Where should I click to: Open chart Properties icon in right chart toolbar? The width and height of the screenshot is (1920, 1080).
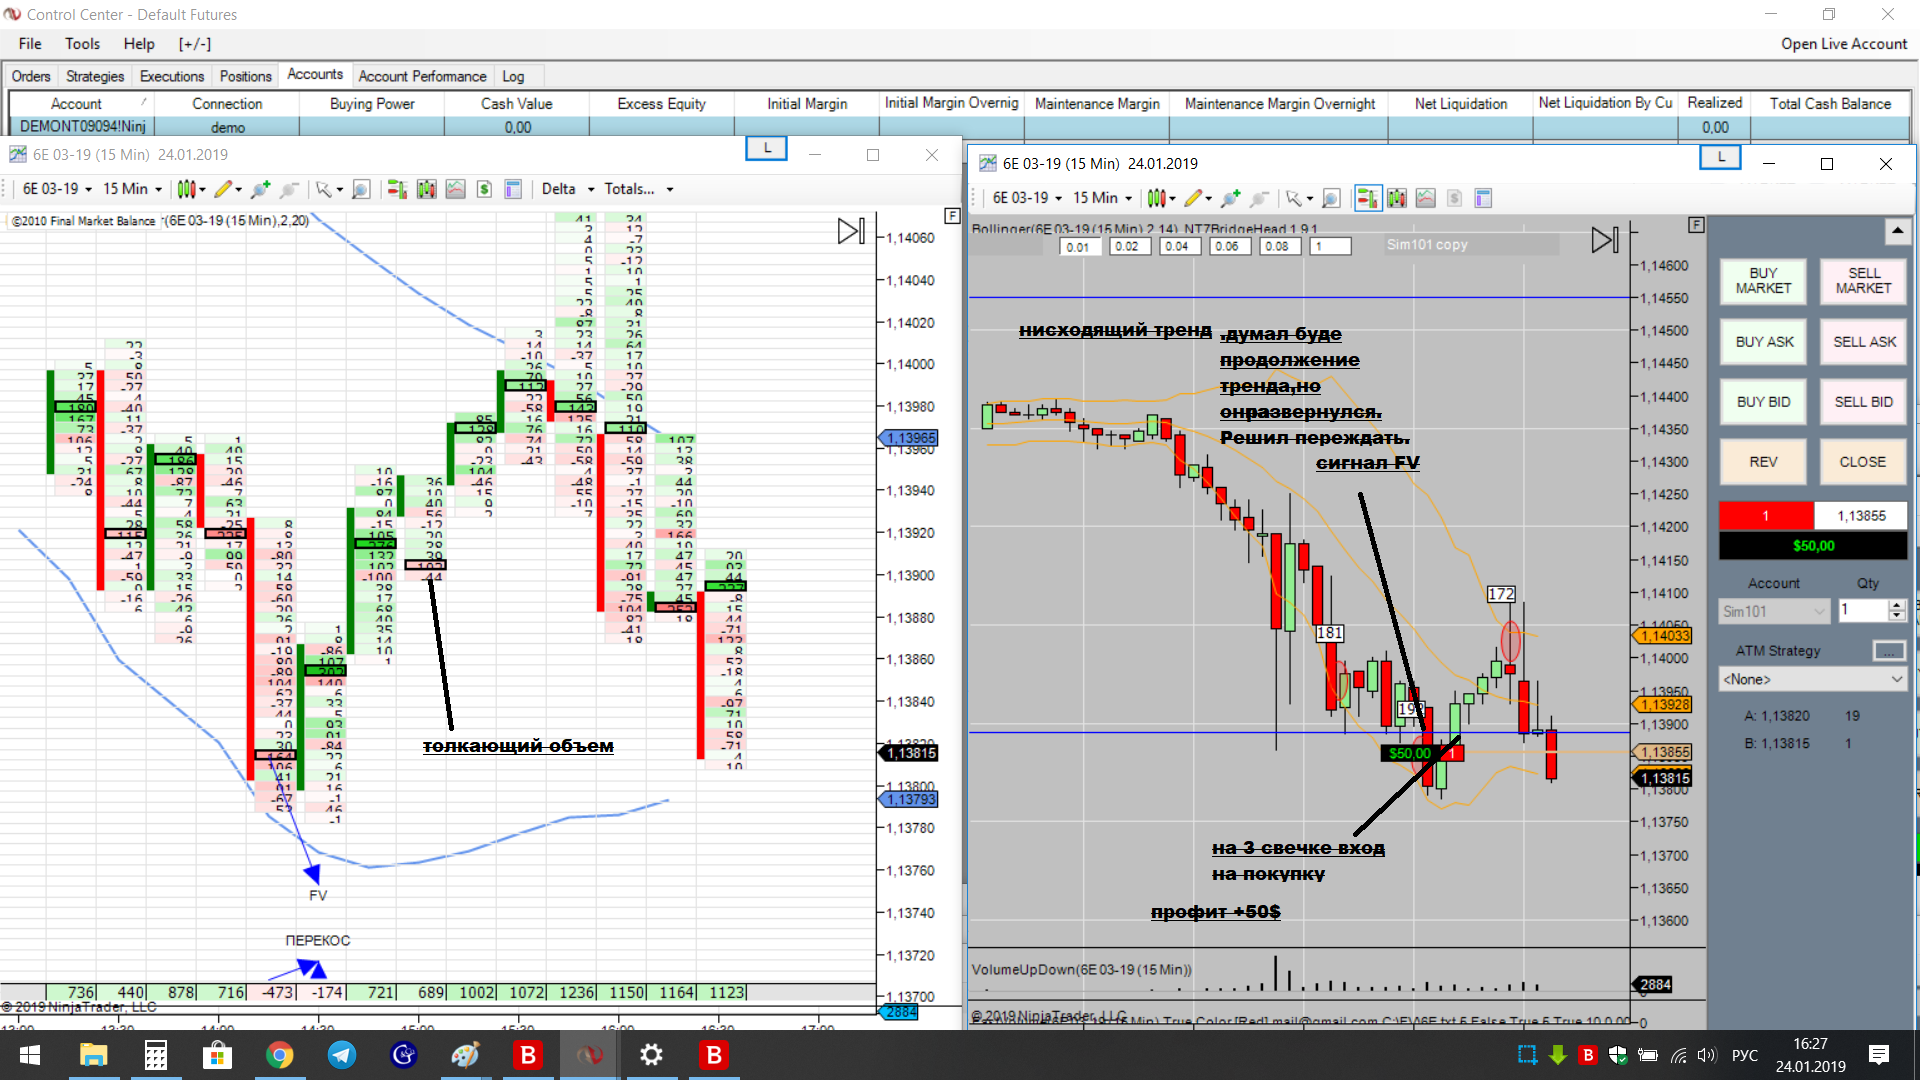coord(1483,198)
